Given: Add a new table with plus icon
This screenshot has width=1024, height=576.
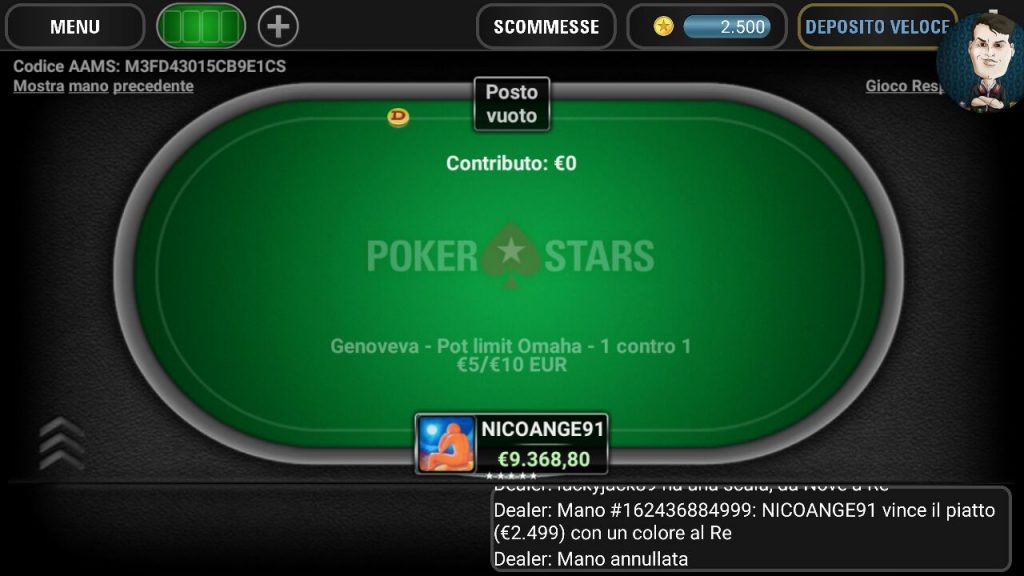Looking at the screenshot, I should [278, 27].
